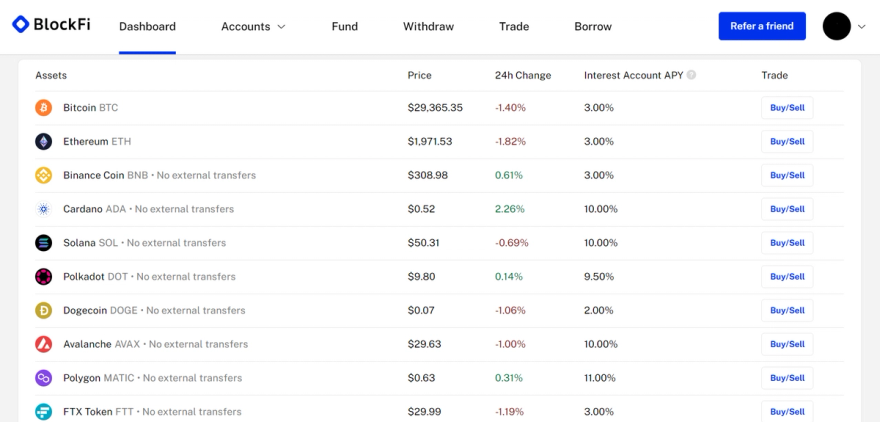Click the Bitcoin coin icon

tap(44, 108)
